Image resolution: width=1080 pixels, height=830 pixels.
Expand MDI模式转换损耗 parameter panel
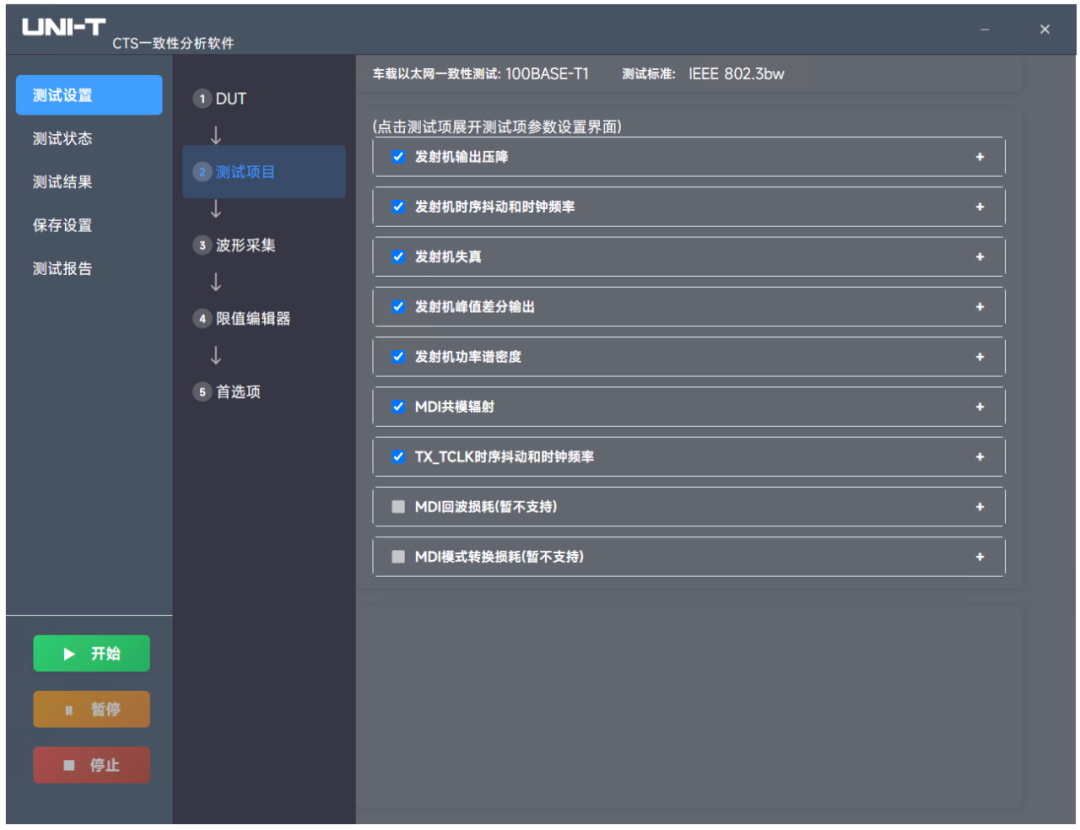pyautogui.click(x=689, y=557)
